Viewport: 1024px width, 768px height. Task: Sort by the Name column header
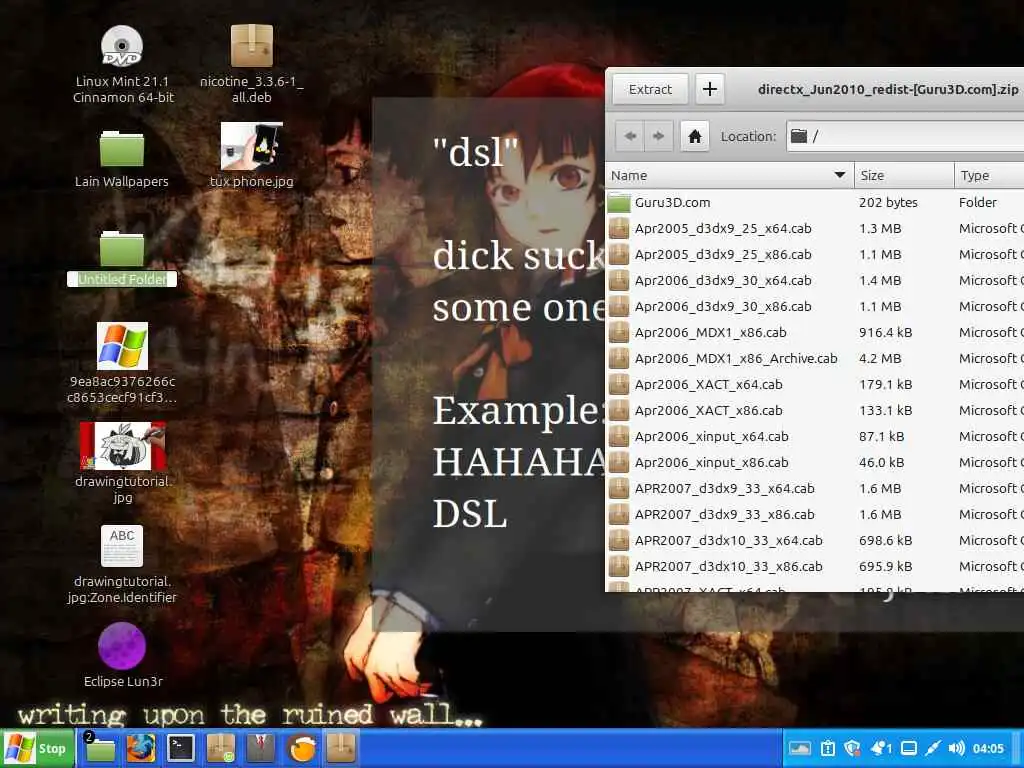729,176
